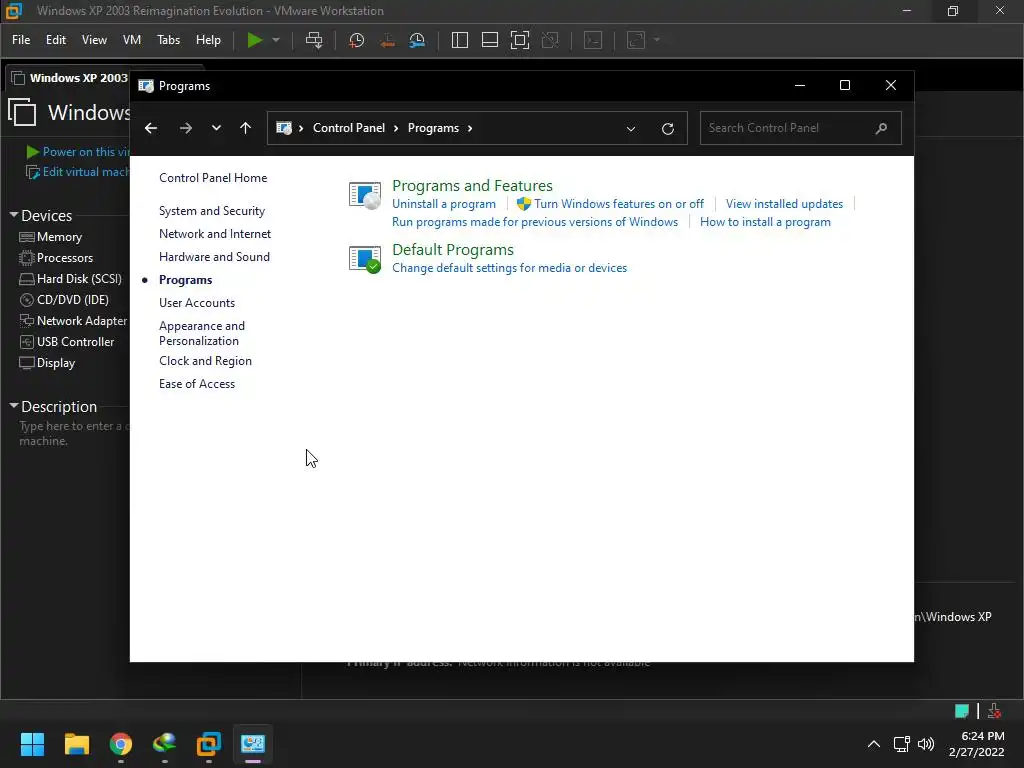Open Hardware and Sound category
The height and width of the screenshot is (768, 1024).
click(214, 257)
